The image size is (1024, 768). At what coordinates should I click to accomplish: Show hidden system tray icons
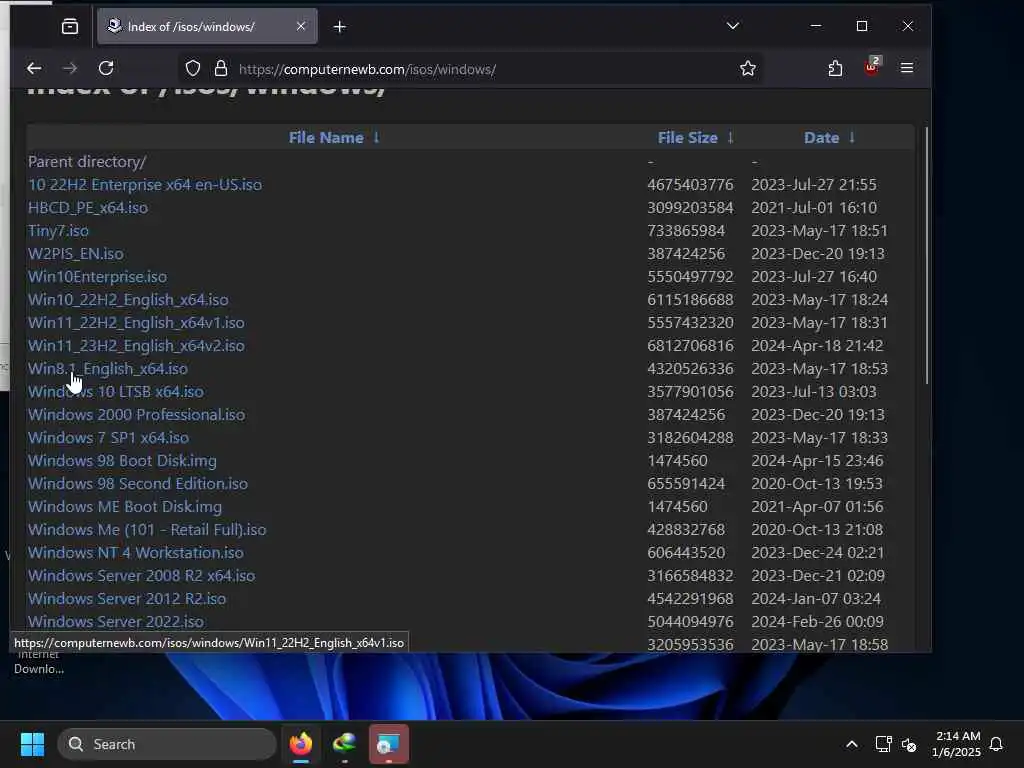(x=852, y=744)
